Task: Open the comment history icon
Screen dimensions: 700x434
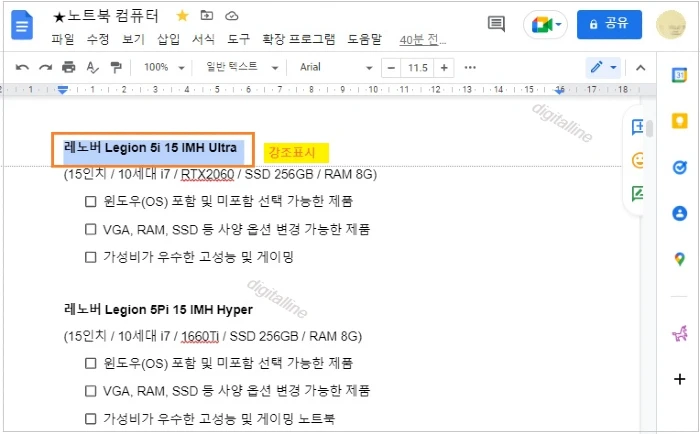Action: pos(496,24)
